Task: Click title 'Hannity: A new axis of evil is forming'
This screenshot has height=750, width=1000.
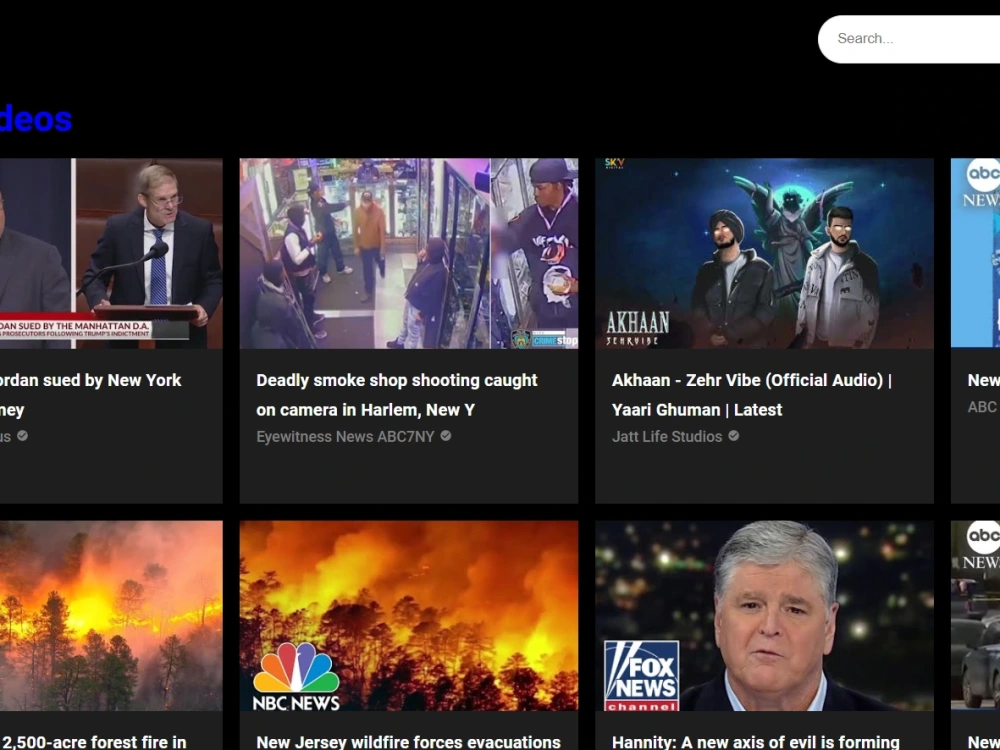Action: pyautogui.click(x=756, y=742)
